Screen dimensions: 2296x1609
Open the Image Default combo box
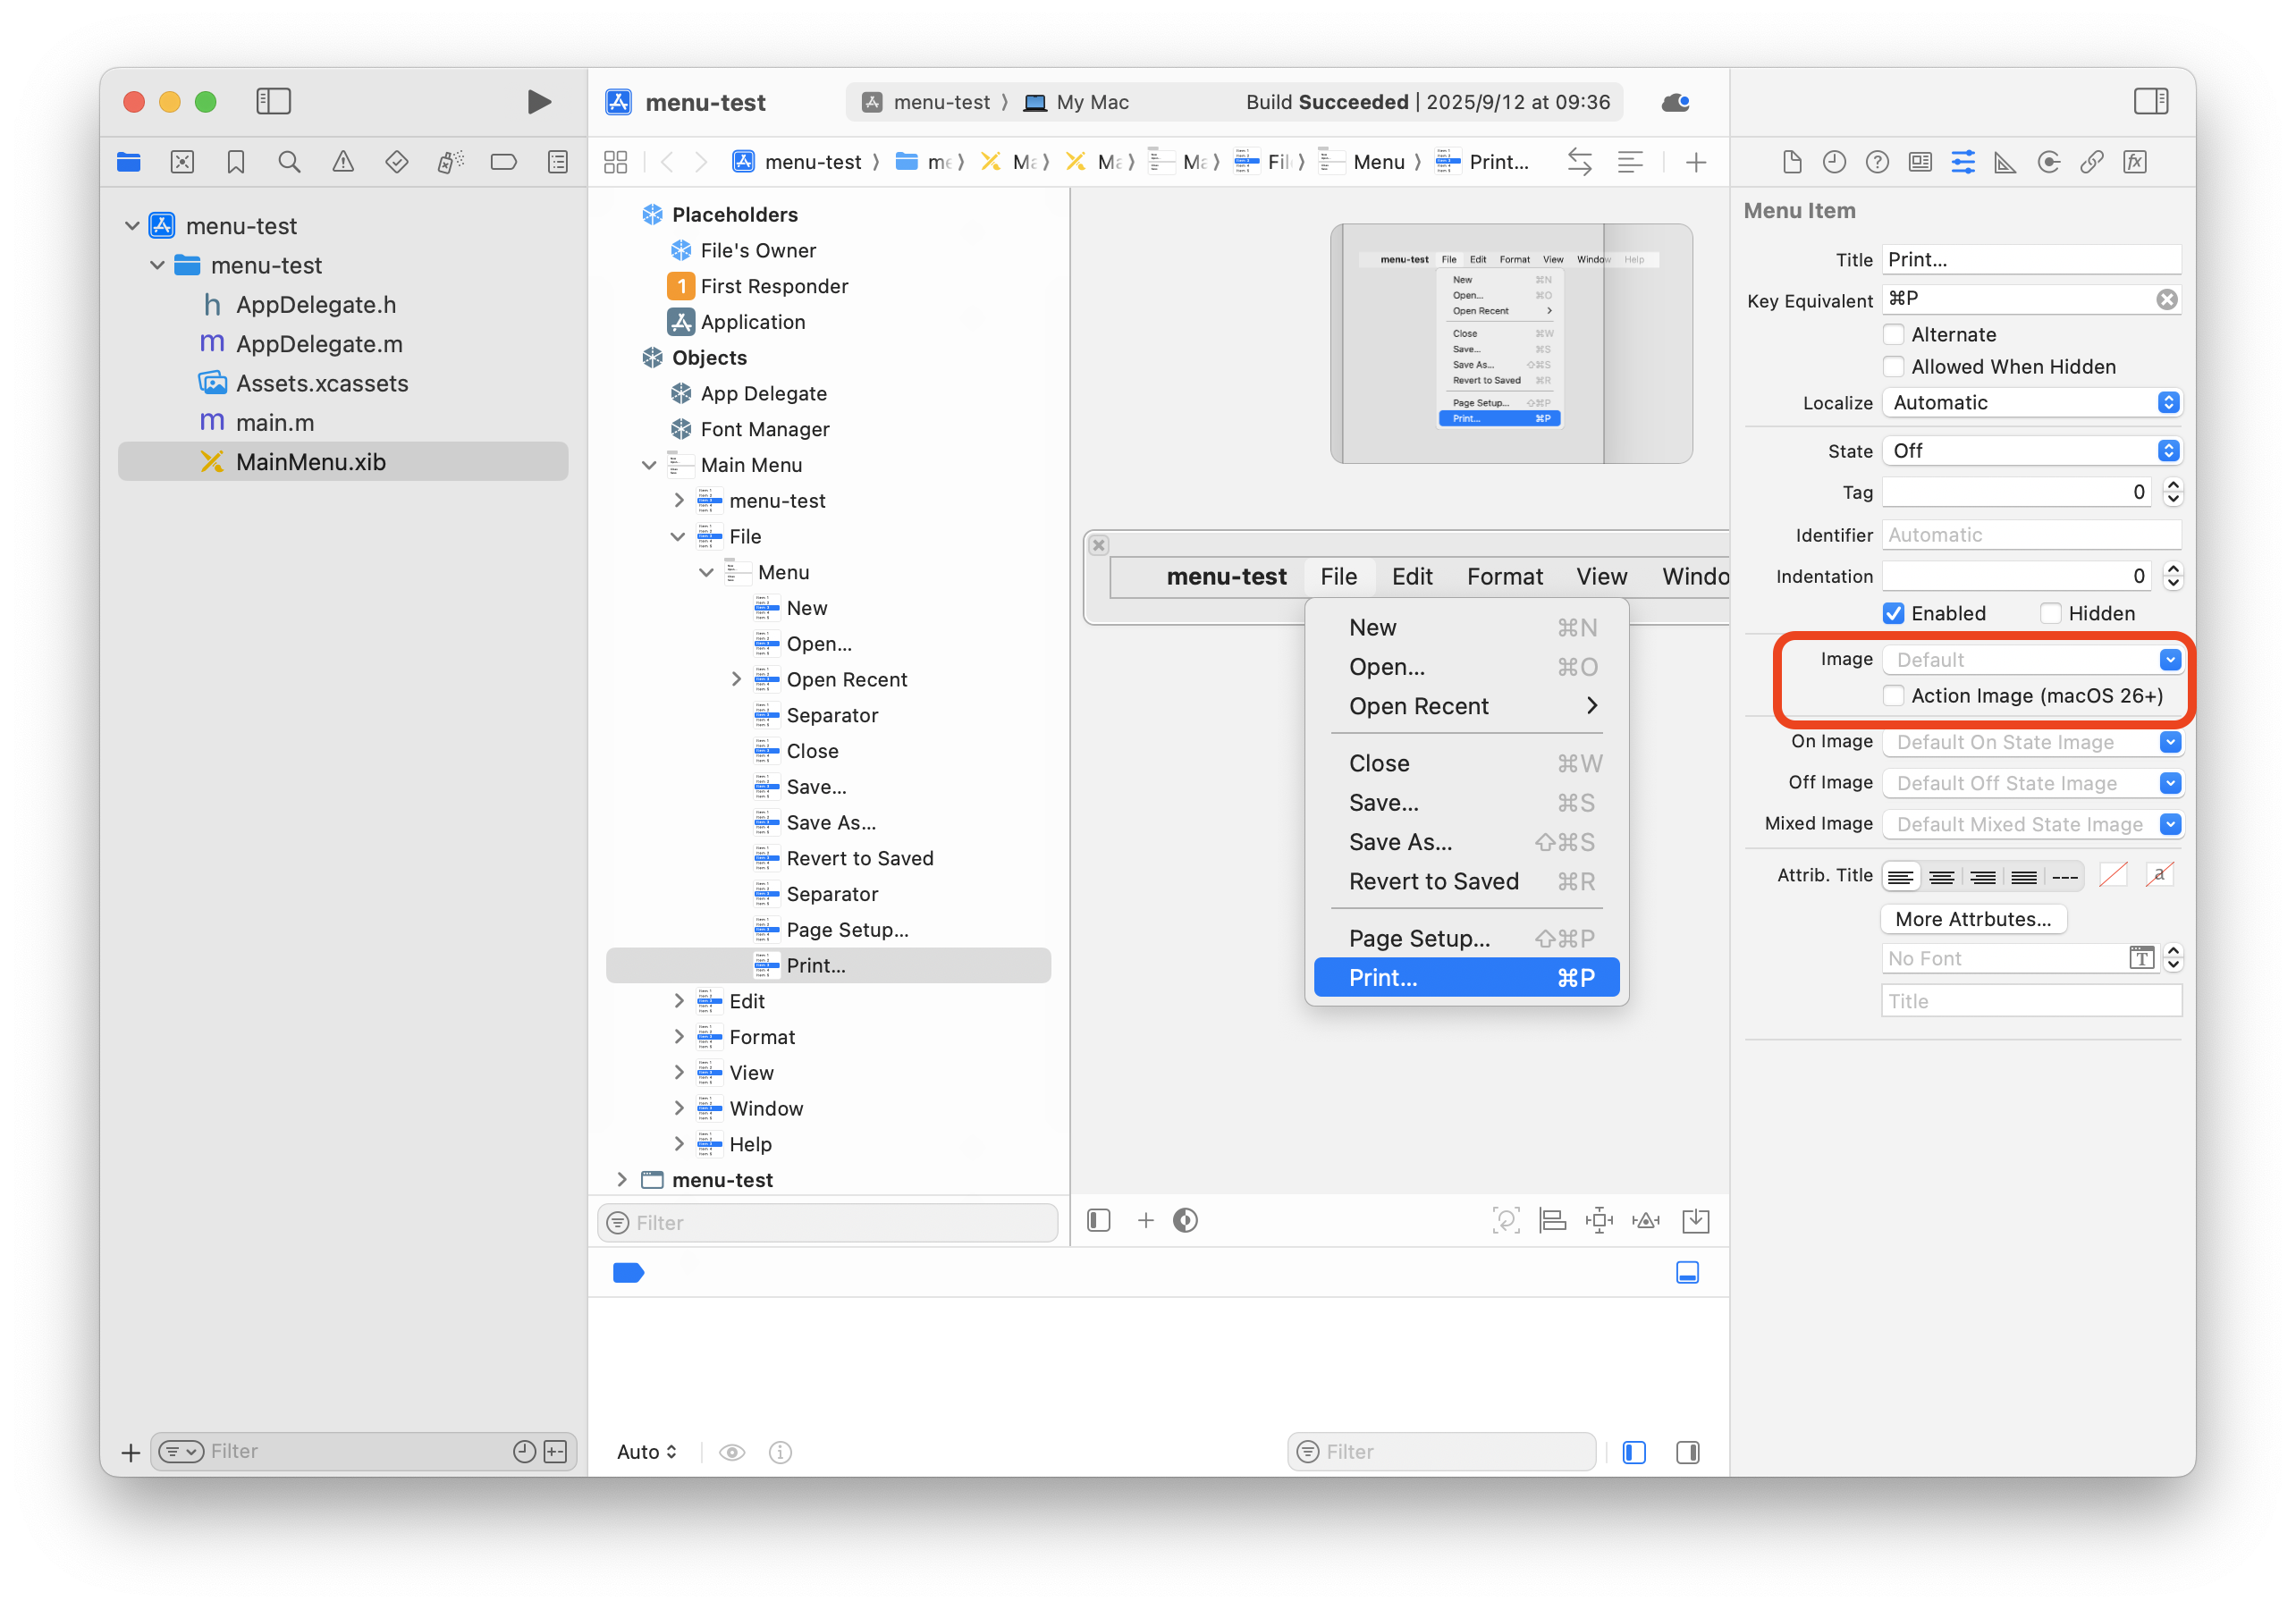2031,659
